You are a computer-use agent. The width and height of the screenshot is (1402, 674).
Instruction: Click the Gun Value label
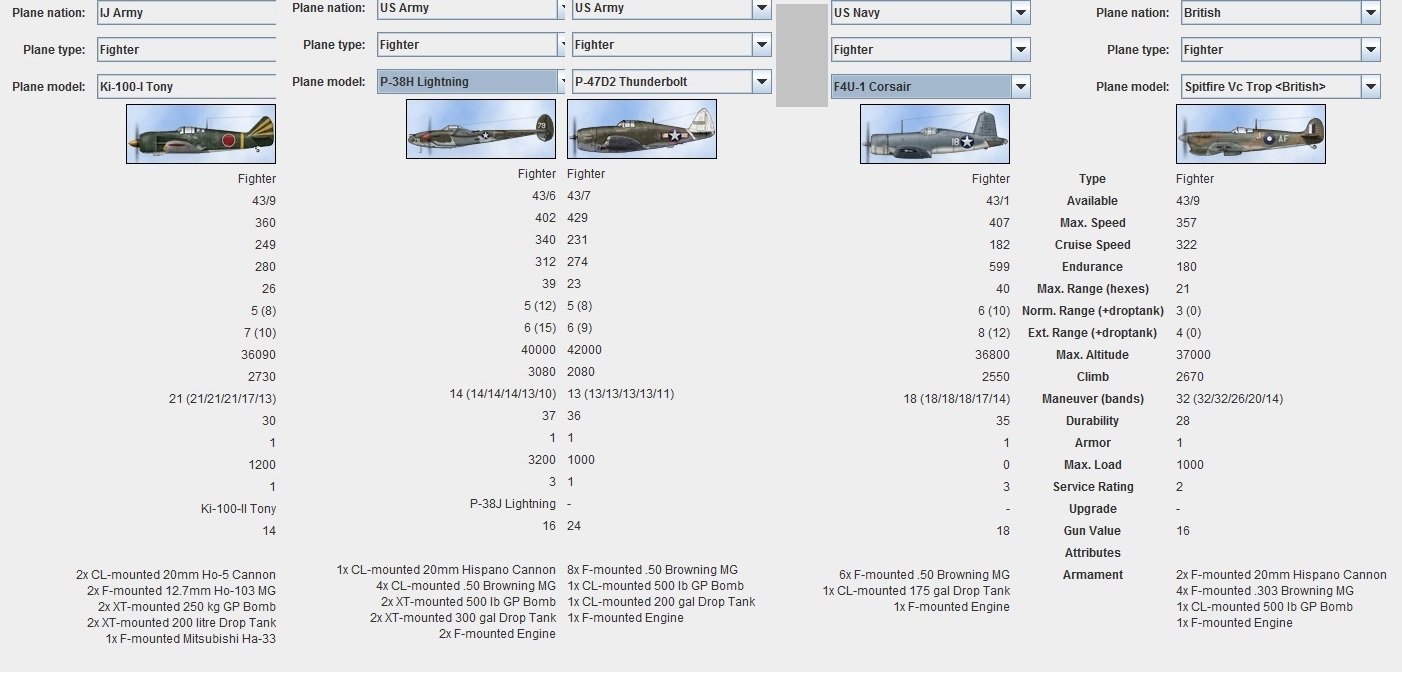tap(1092, 531)
